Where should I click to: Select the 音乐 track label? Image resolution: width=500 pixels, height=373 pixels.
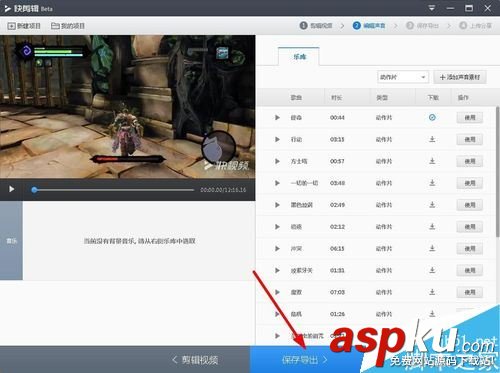[11, 240]
